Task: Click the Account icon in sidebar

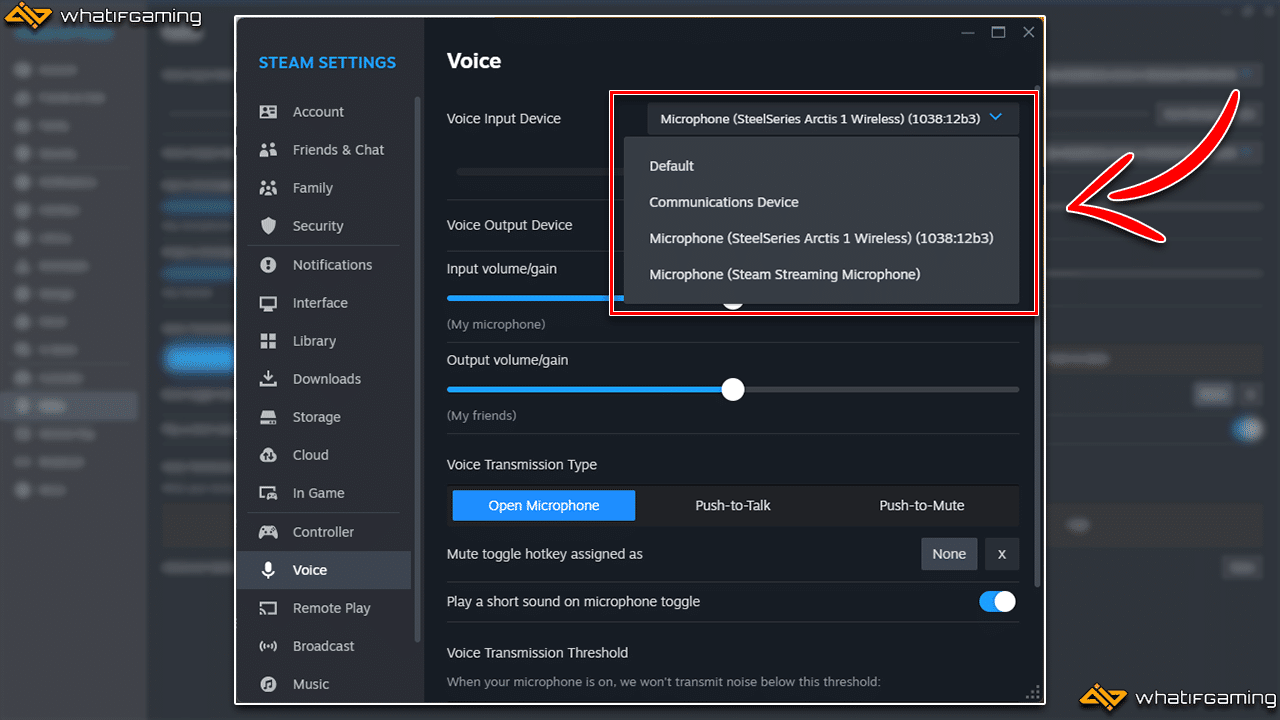Action: pos(268,112)
